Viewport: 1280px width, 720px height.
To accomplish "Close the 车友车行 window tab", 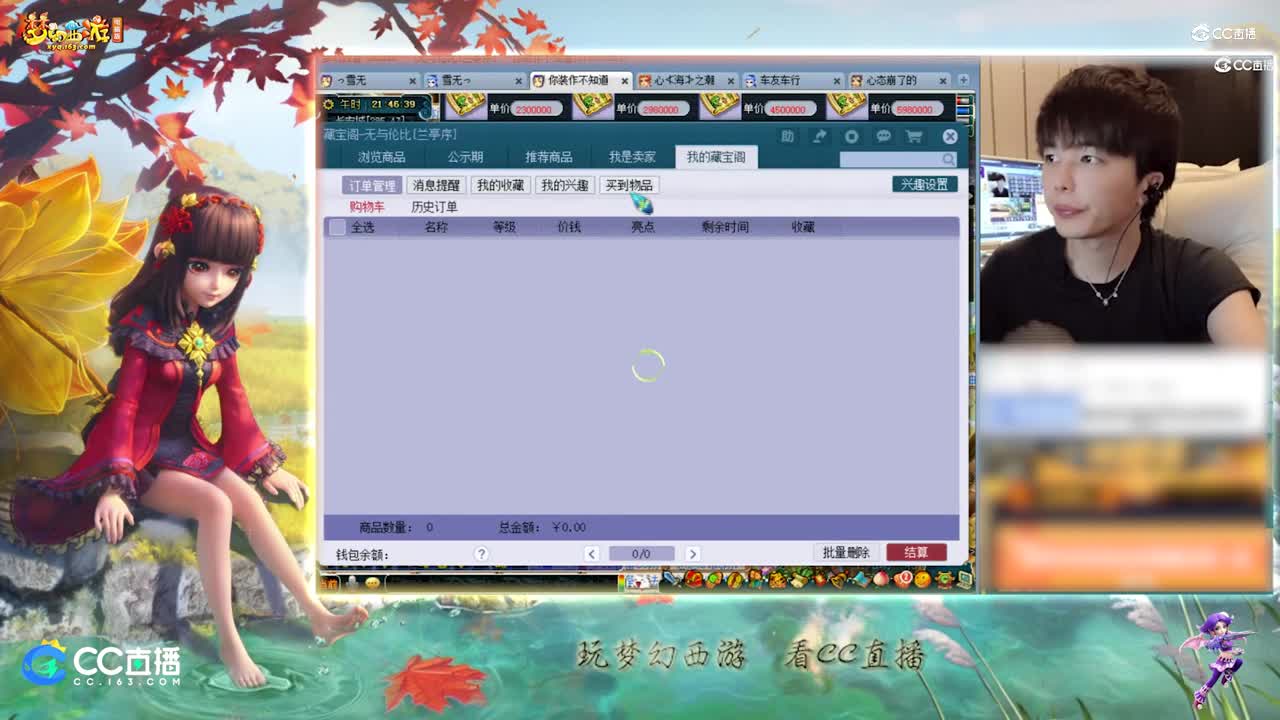I will [x=837, y=81].
